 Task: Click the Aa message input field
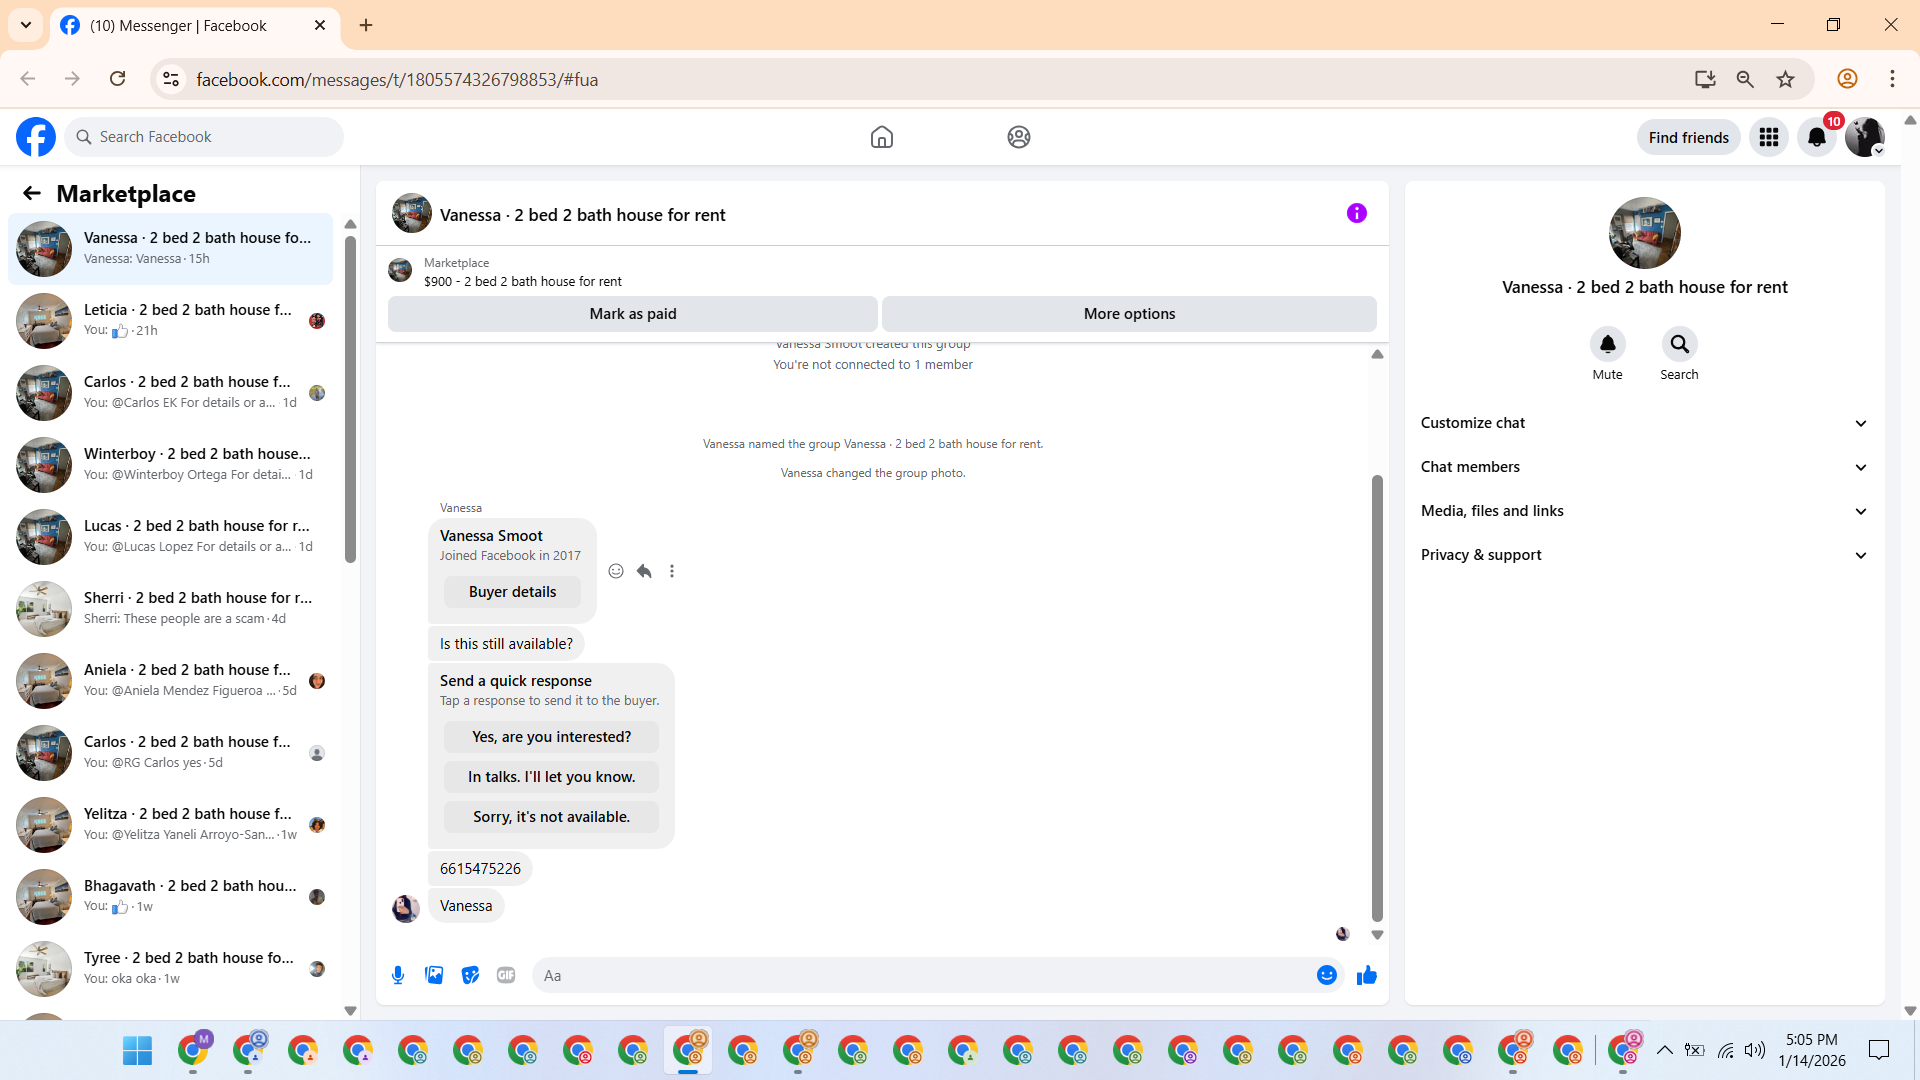pos(920,975)
